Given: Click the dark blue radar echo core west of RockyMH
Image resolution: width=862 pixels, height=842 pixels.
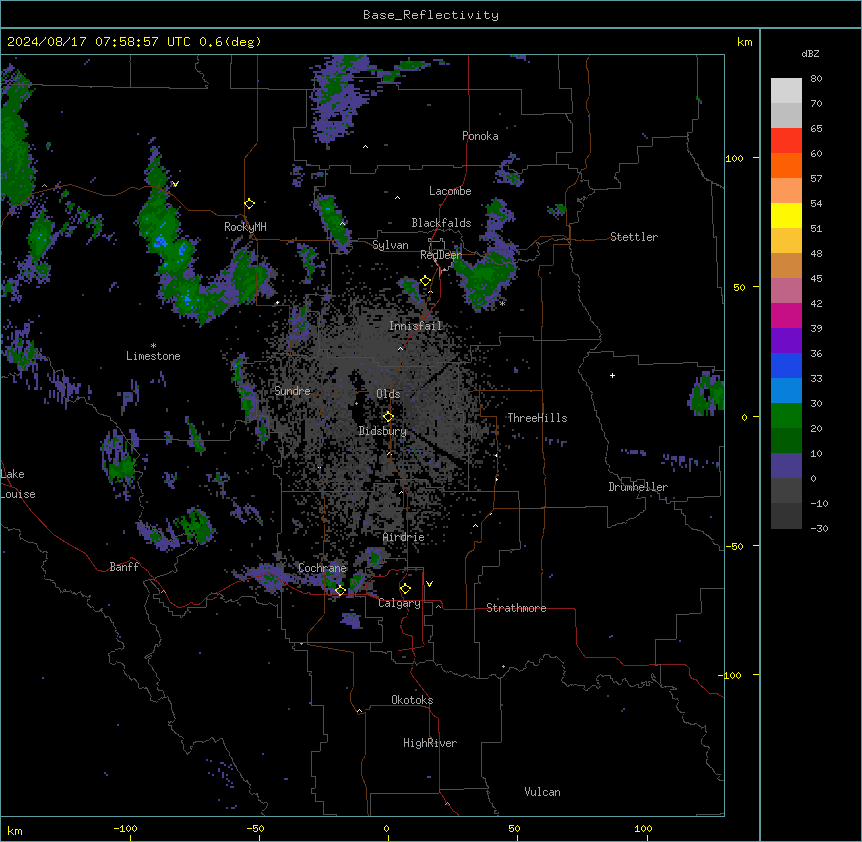Looking at the screenshot, I should (x=161, y=241).
